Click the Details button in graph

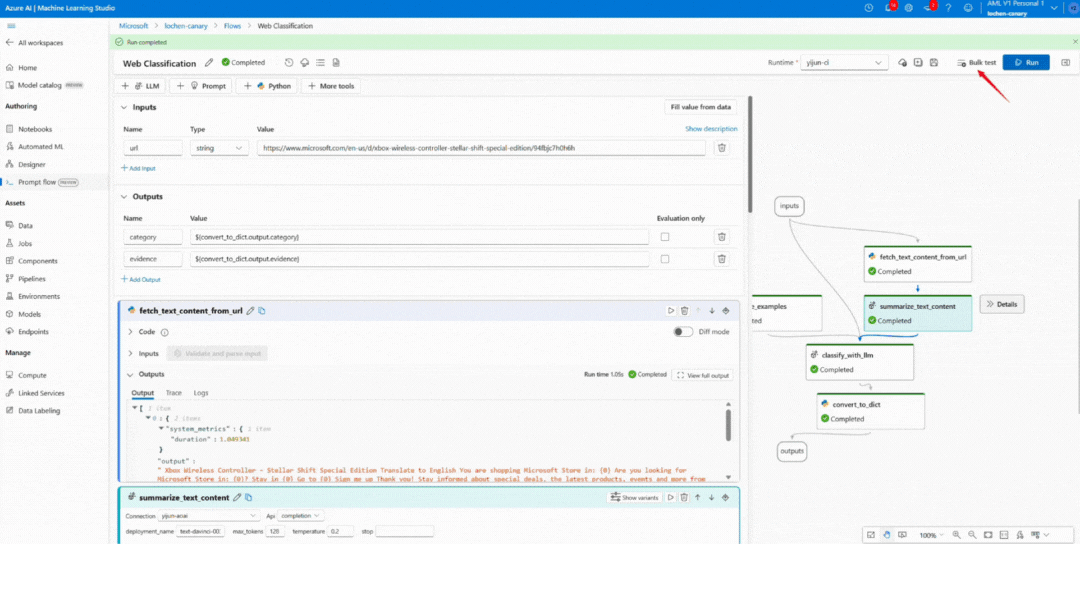pos(1001,304)
